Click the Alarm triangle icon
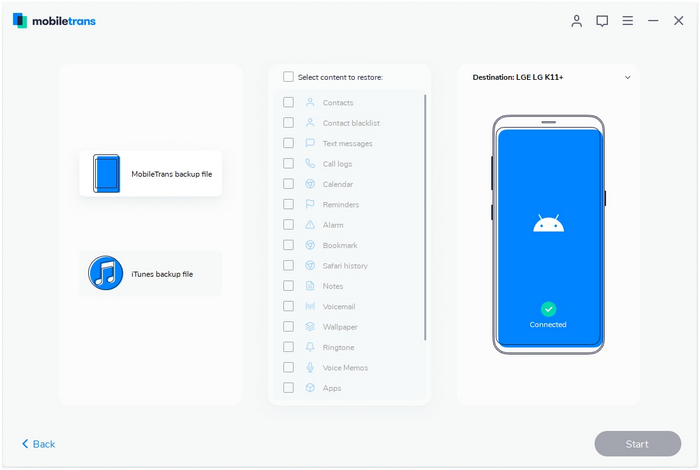The height and width of the screenshot is (470, 700). (x=310, y=225)
